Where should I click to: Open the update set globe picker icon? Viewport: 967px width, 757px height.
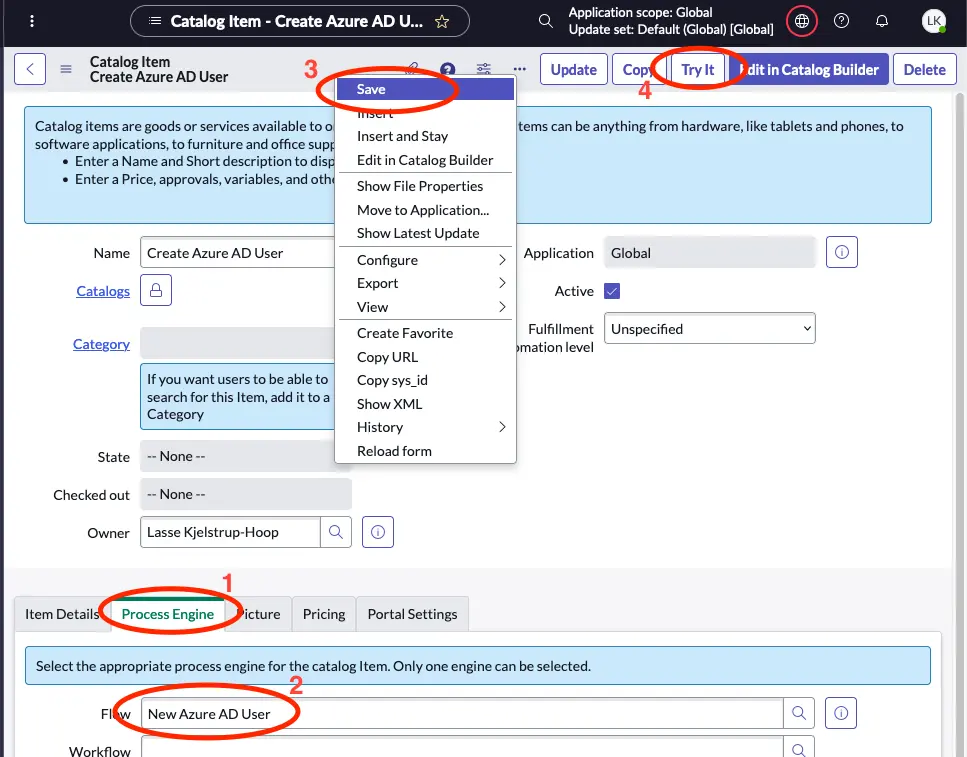tap(801, 20)
